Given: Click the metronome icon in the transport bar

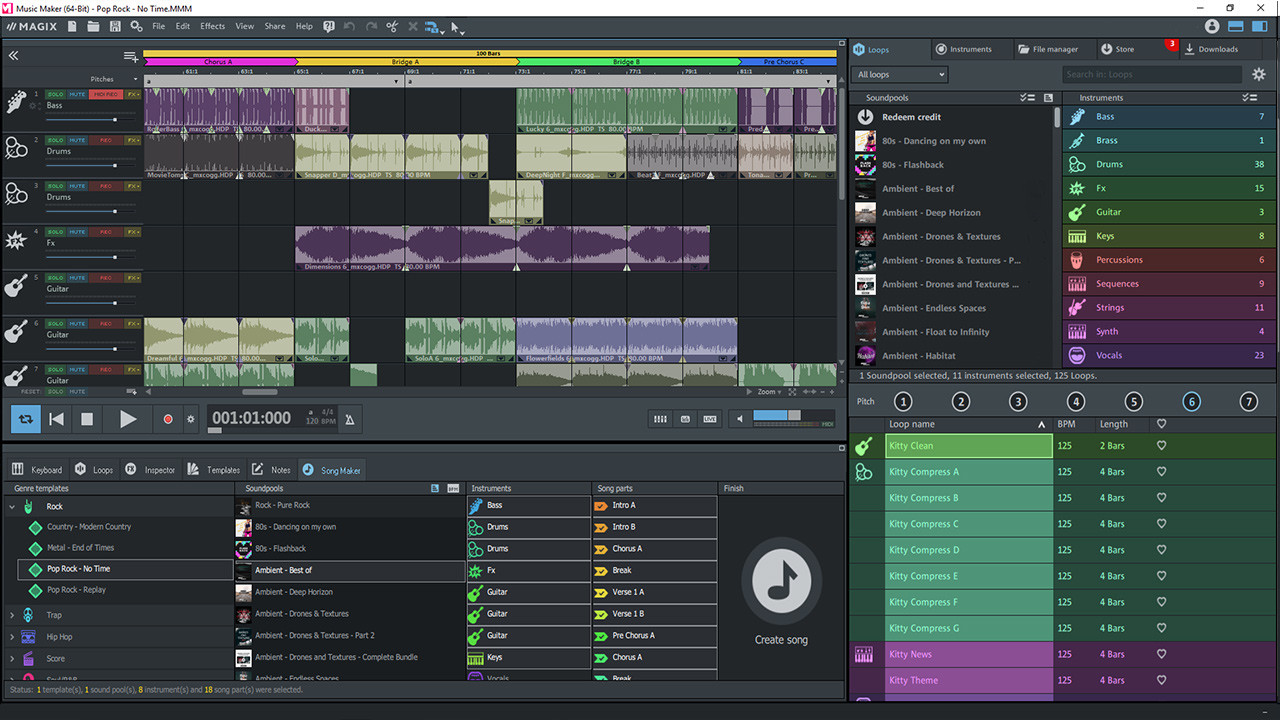Looking at the screenshot, I should pyautogui.click(x=349, y=419).
